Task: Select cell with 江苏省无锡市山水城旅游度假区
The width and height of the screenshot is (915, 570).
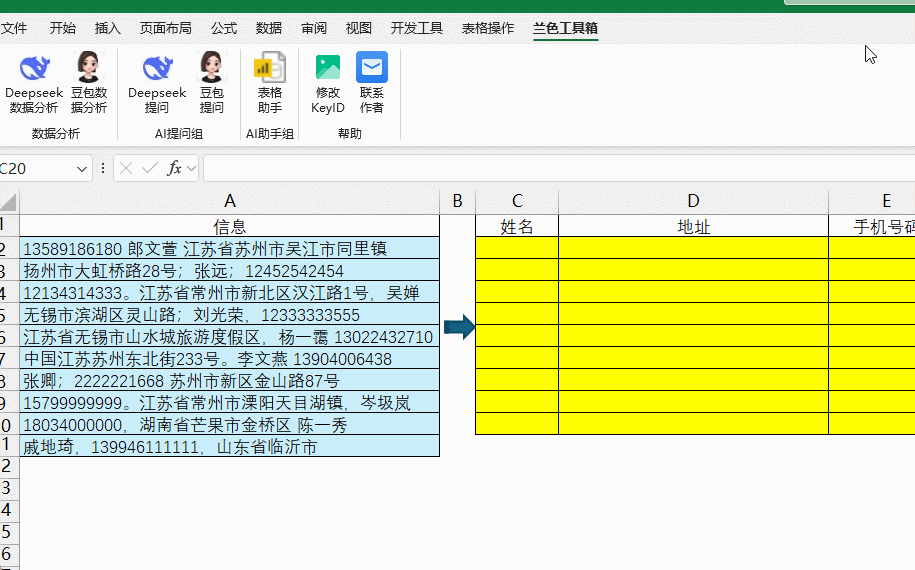Action: click(x=230, y=337)
